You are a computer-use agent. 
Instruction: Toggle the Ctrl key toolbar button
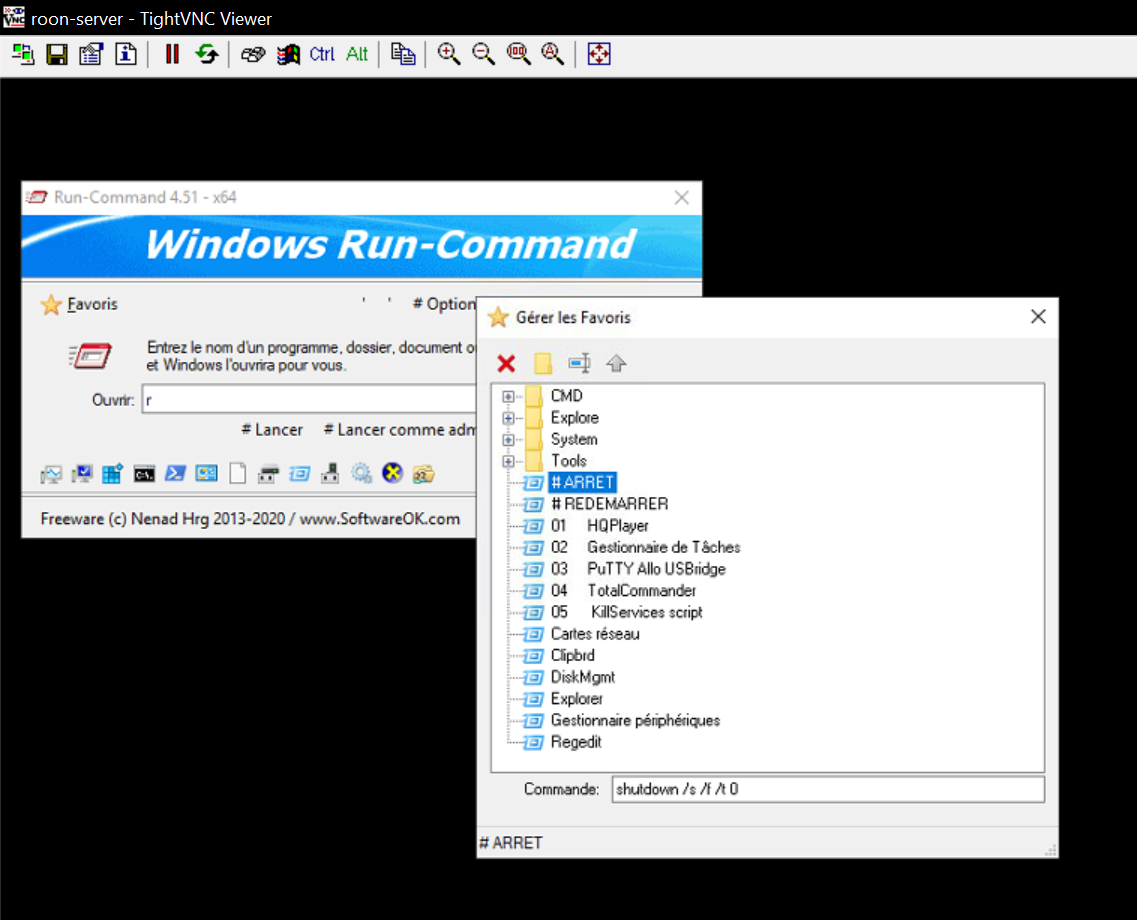tap(322, 54)
